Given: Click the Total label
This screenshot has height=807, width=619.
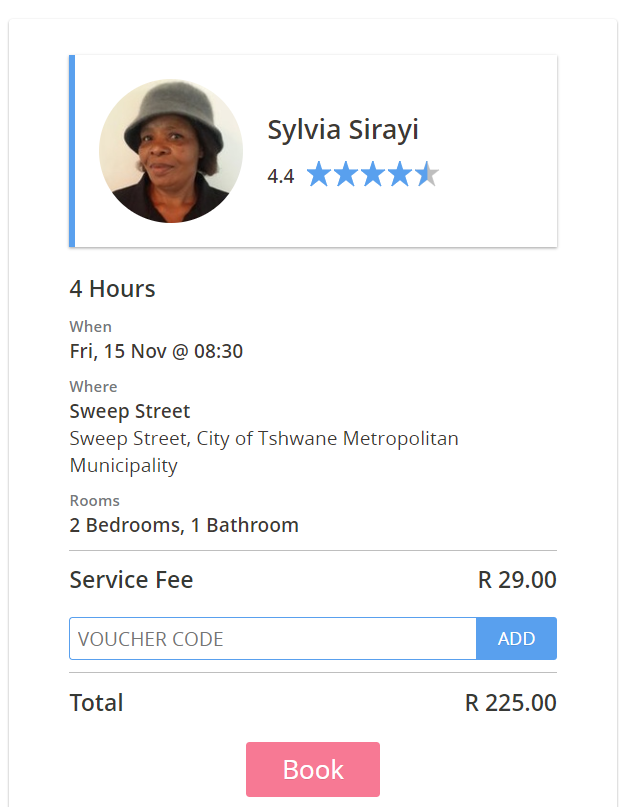Looking at the screenshot, I should click(96, 703).
